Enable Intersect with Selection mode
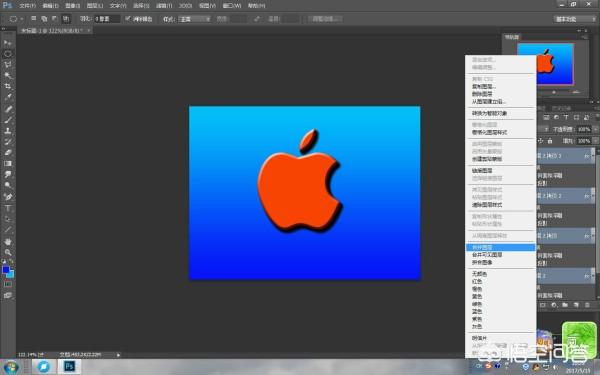This screenshot has width=600, height=375. (66, 18)
